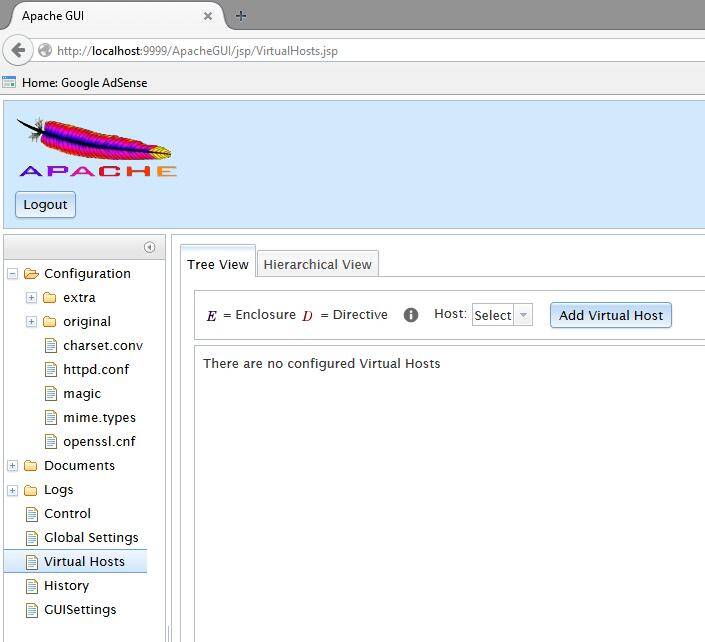Click the D Directive legend symbol
This screenshot has height=642, width=705.
click(308, 316)
